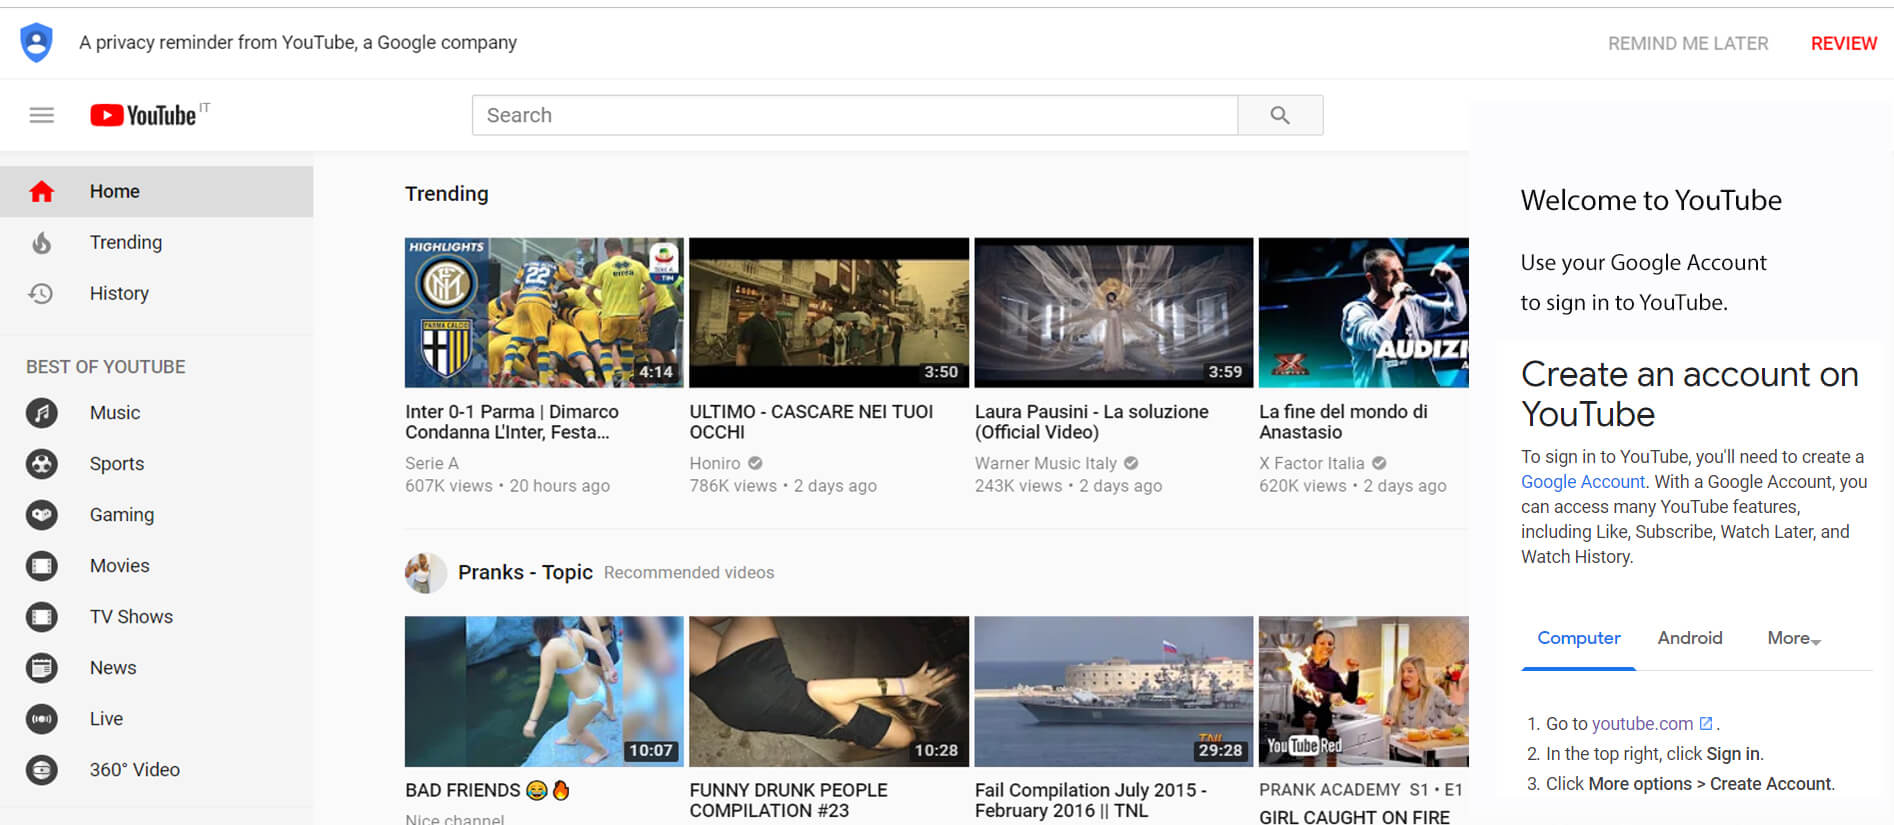Expand the More dropdown in help tabs
The image size is (1894, 825).
click(x=1794, y=638)
